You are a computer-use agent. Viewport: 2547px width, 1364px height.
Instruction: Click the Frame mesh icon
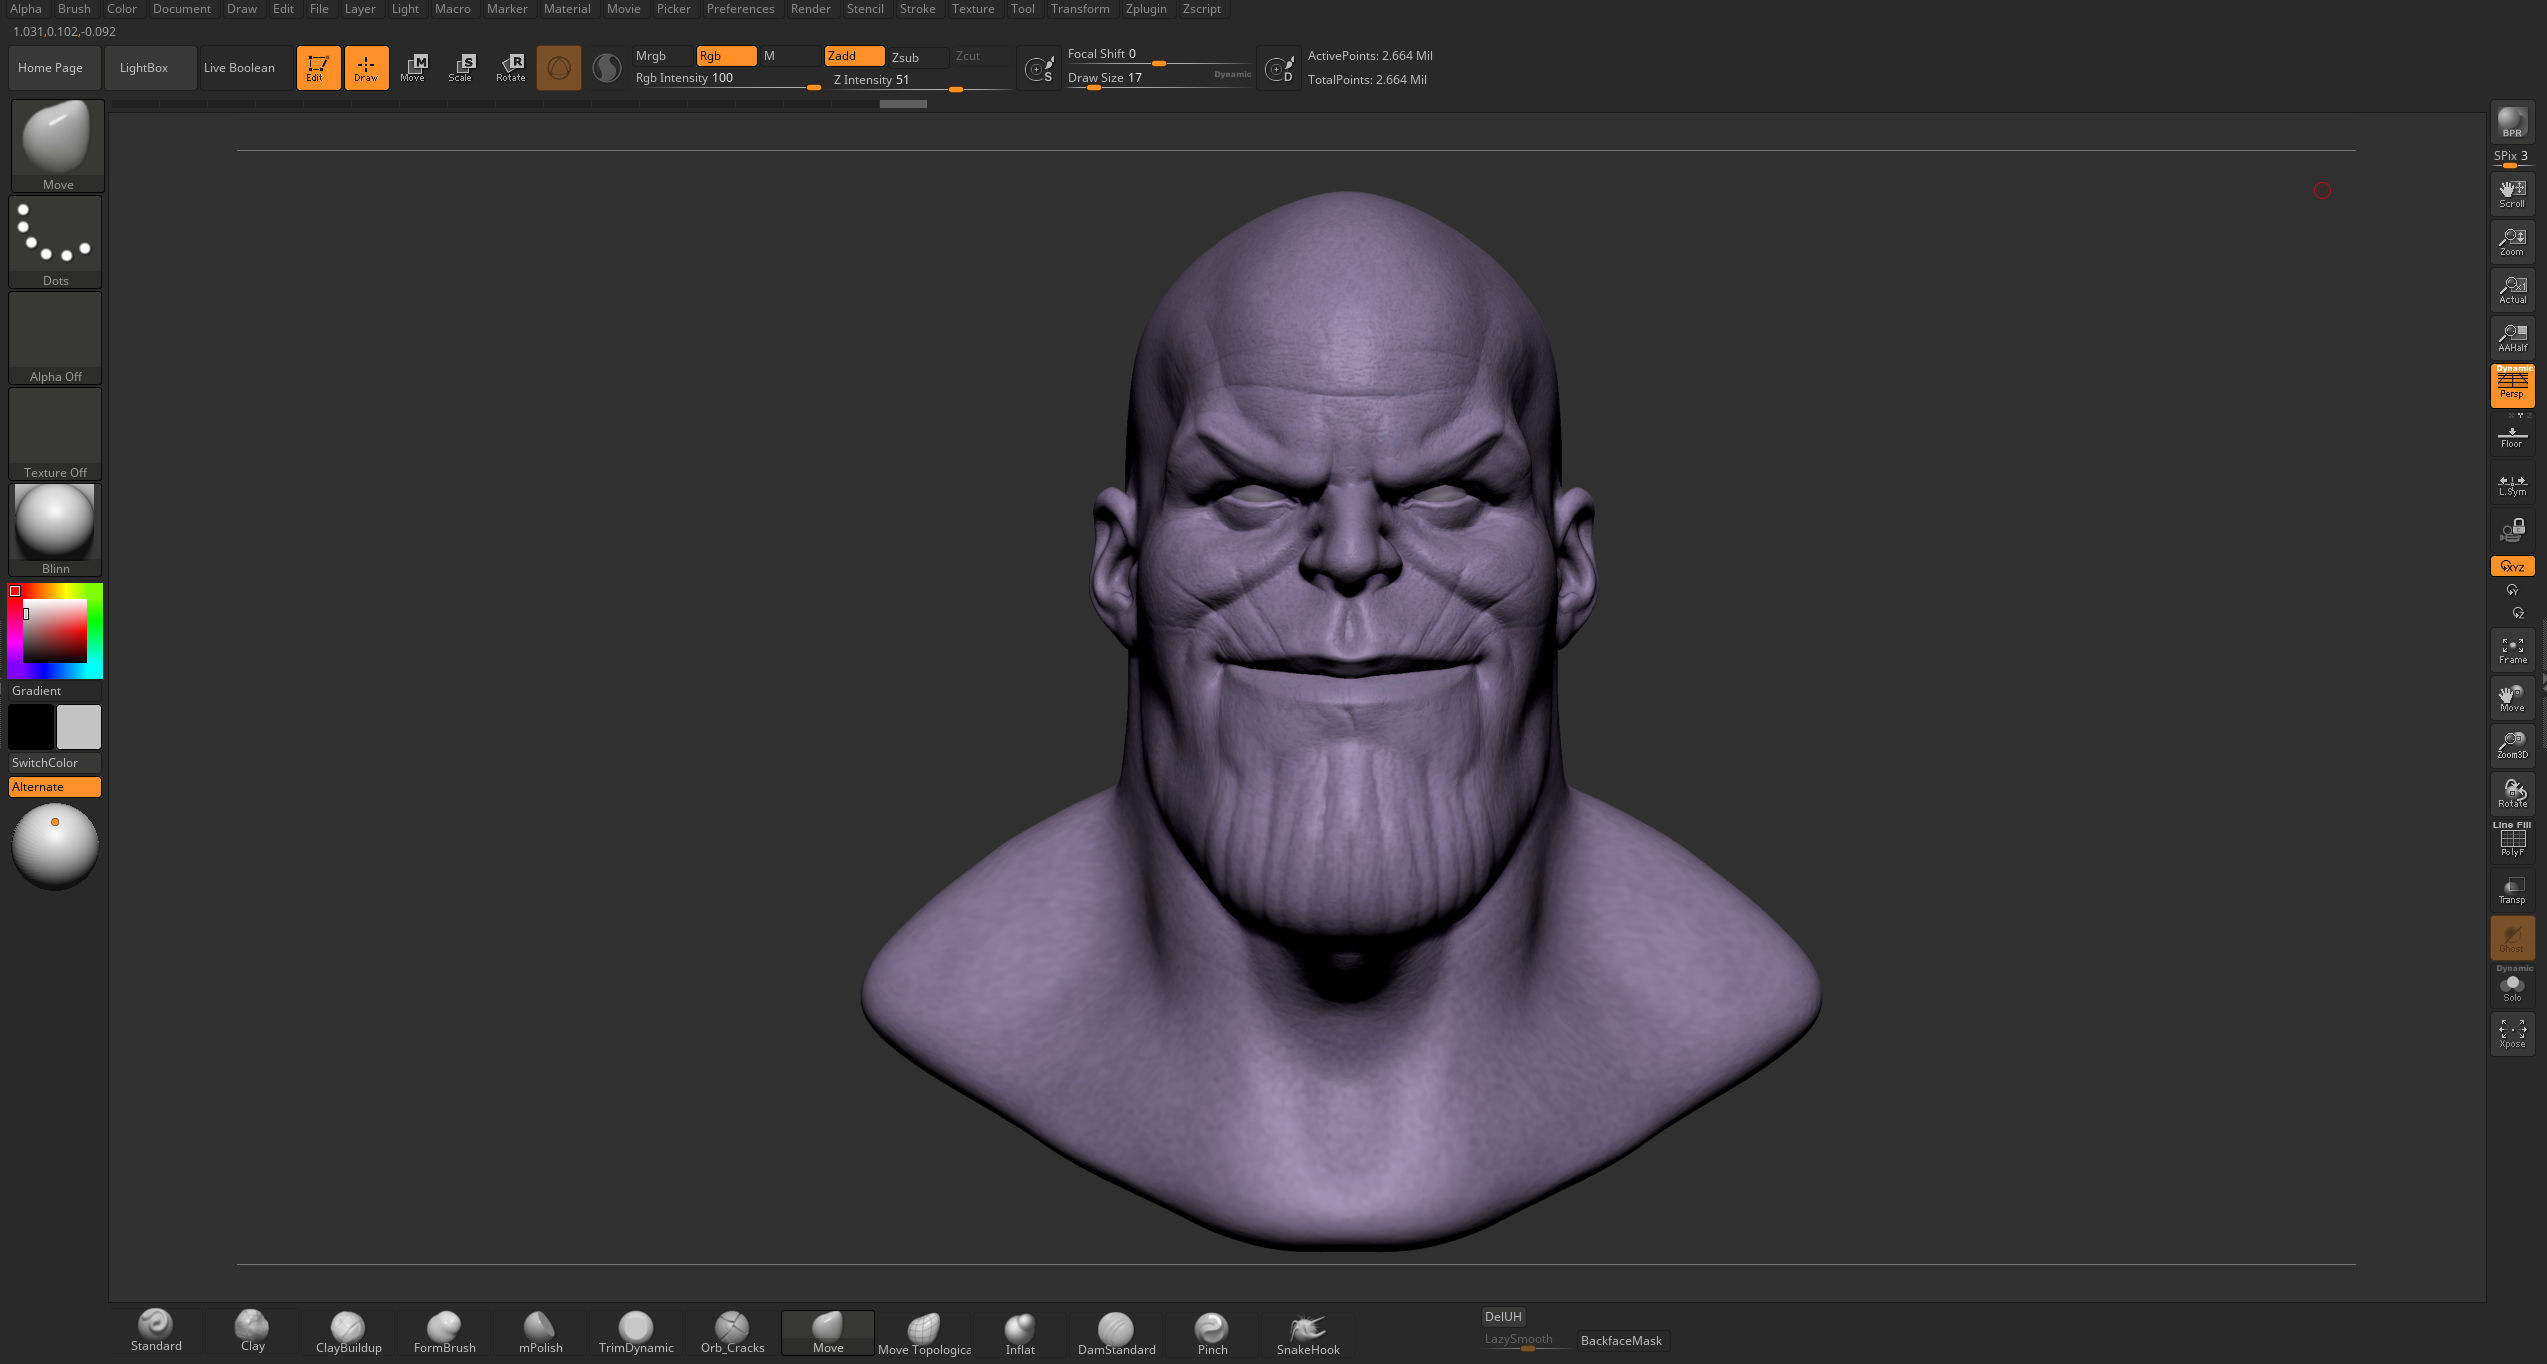point(2512,650)
